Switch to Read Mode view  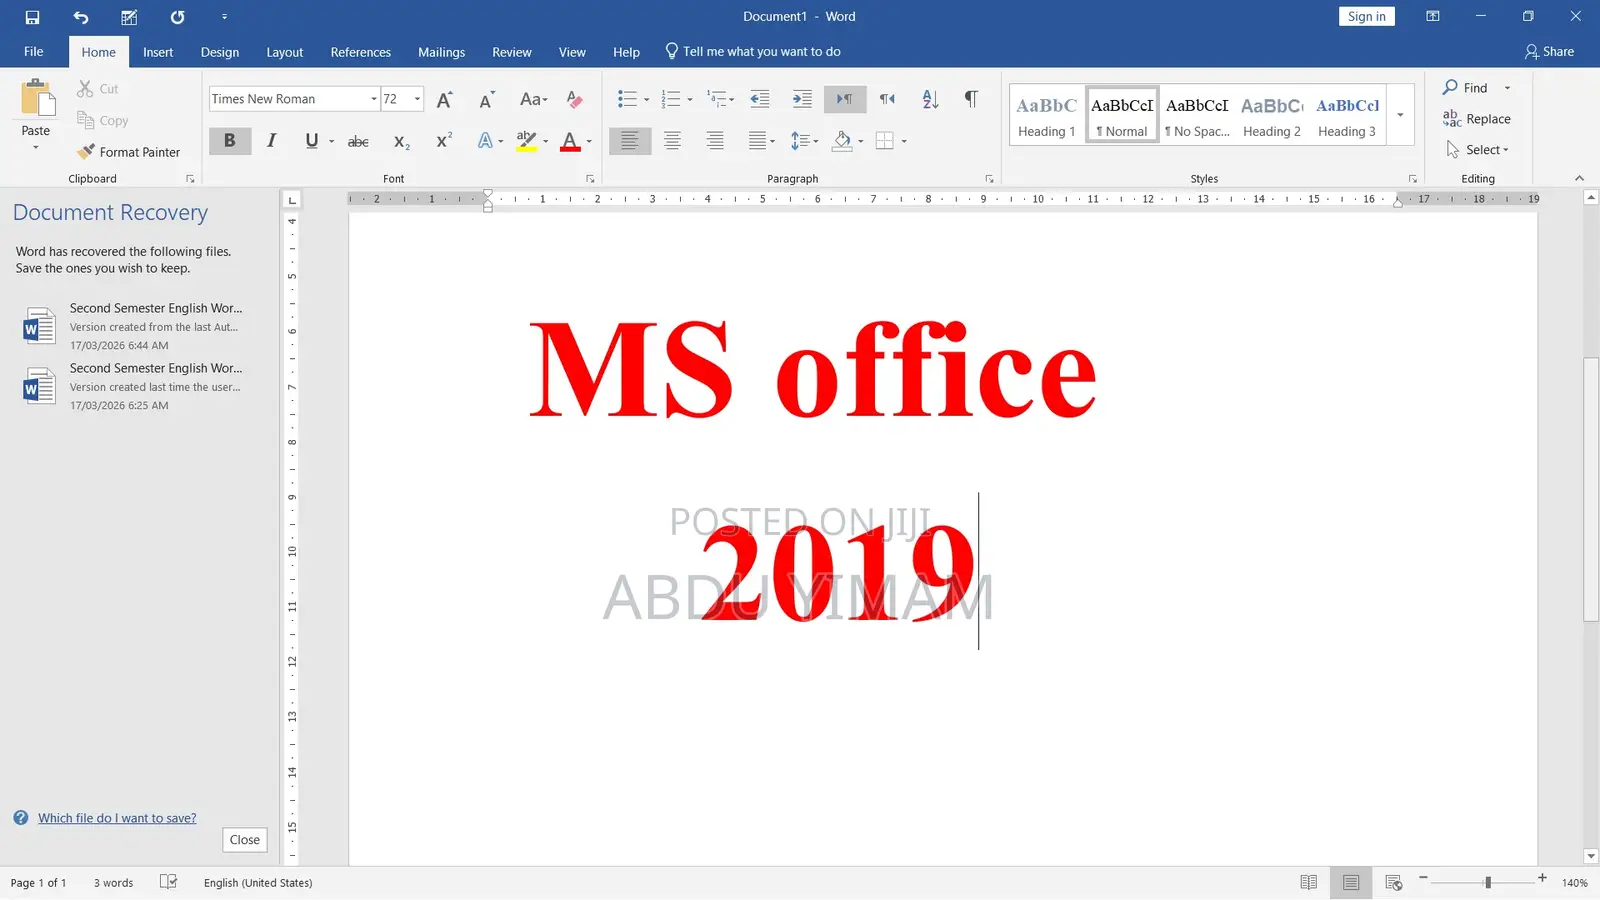pyautogui.click(x=1308, y=882)
